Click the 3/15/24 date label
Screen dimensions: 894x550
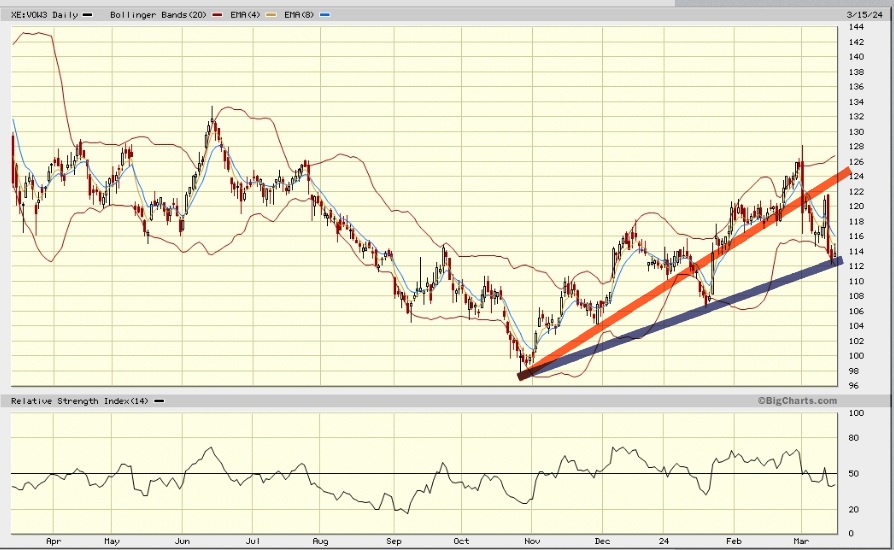point(865,15)
